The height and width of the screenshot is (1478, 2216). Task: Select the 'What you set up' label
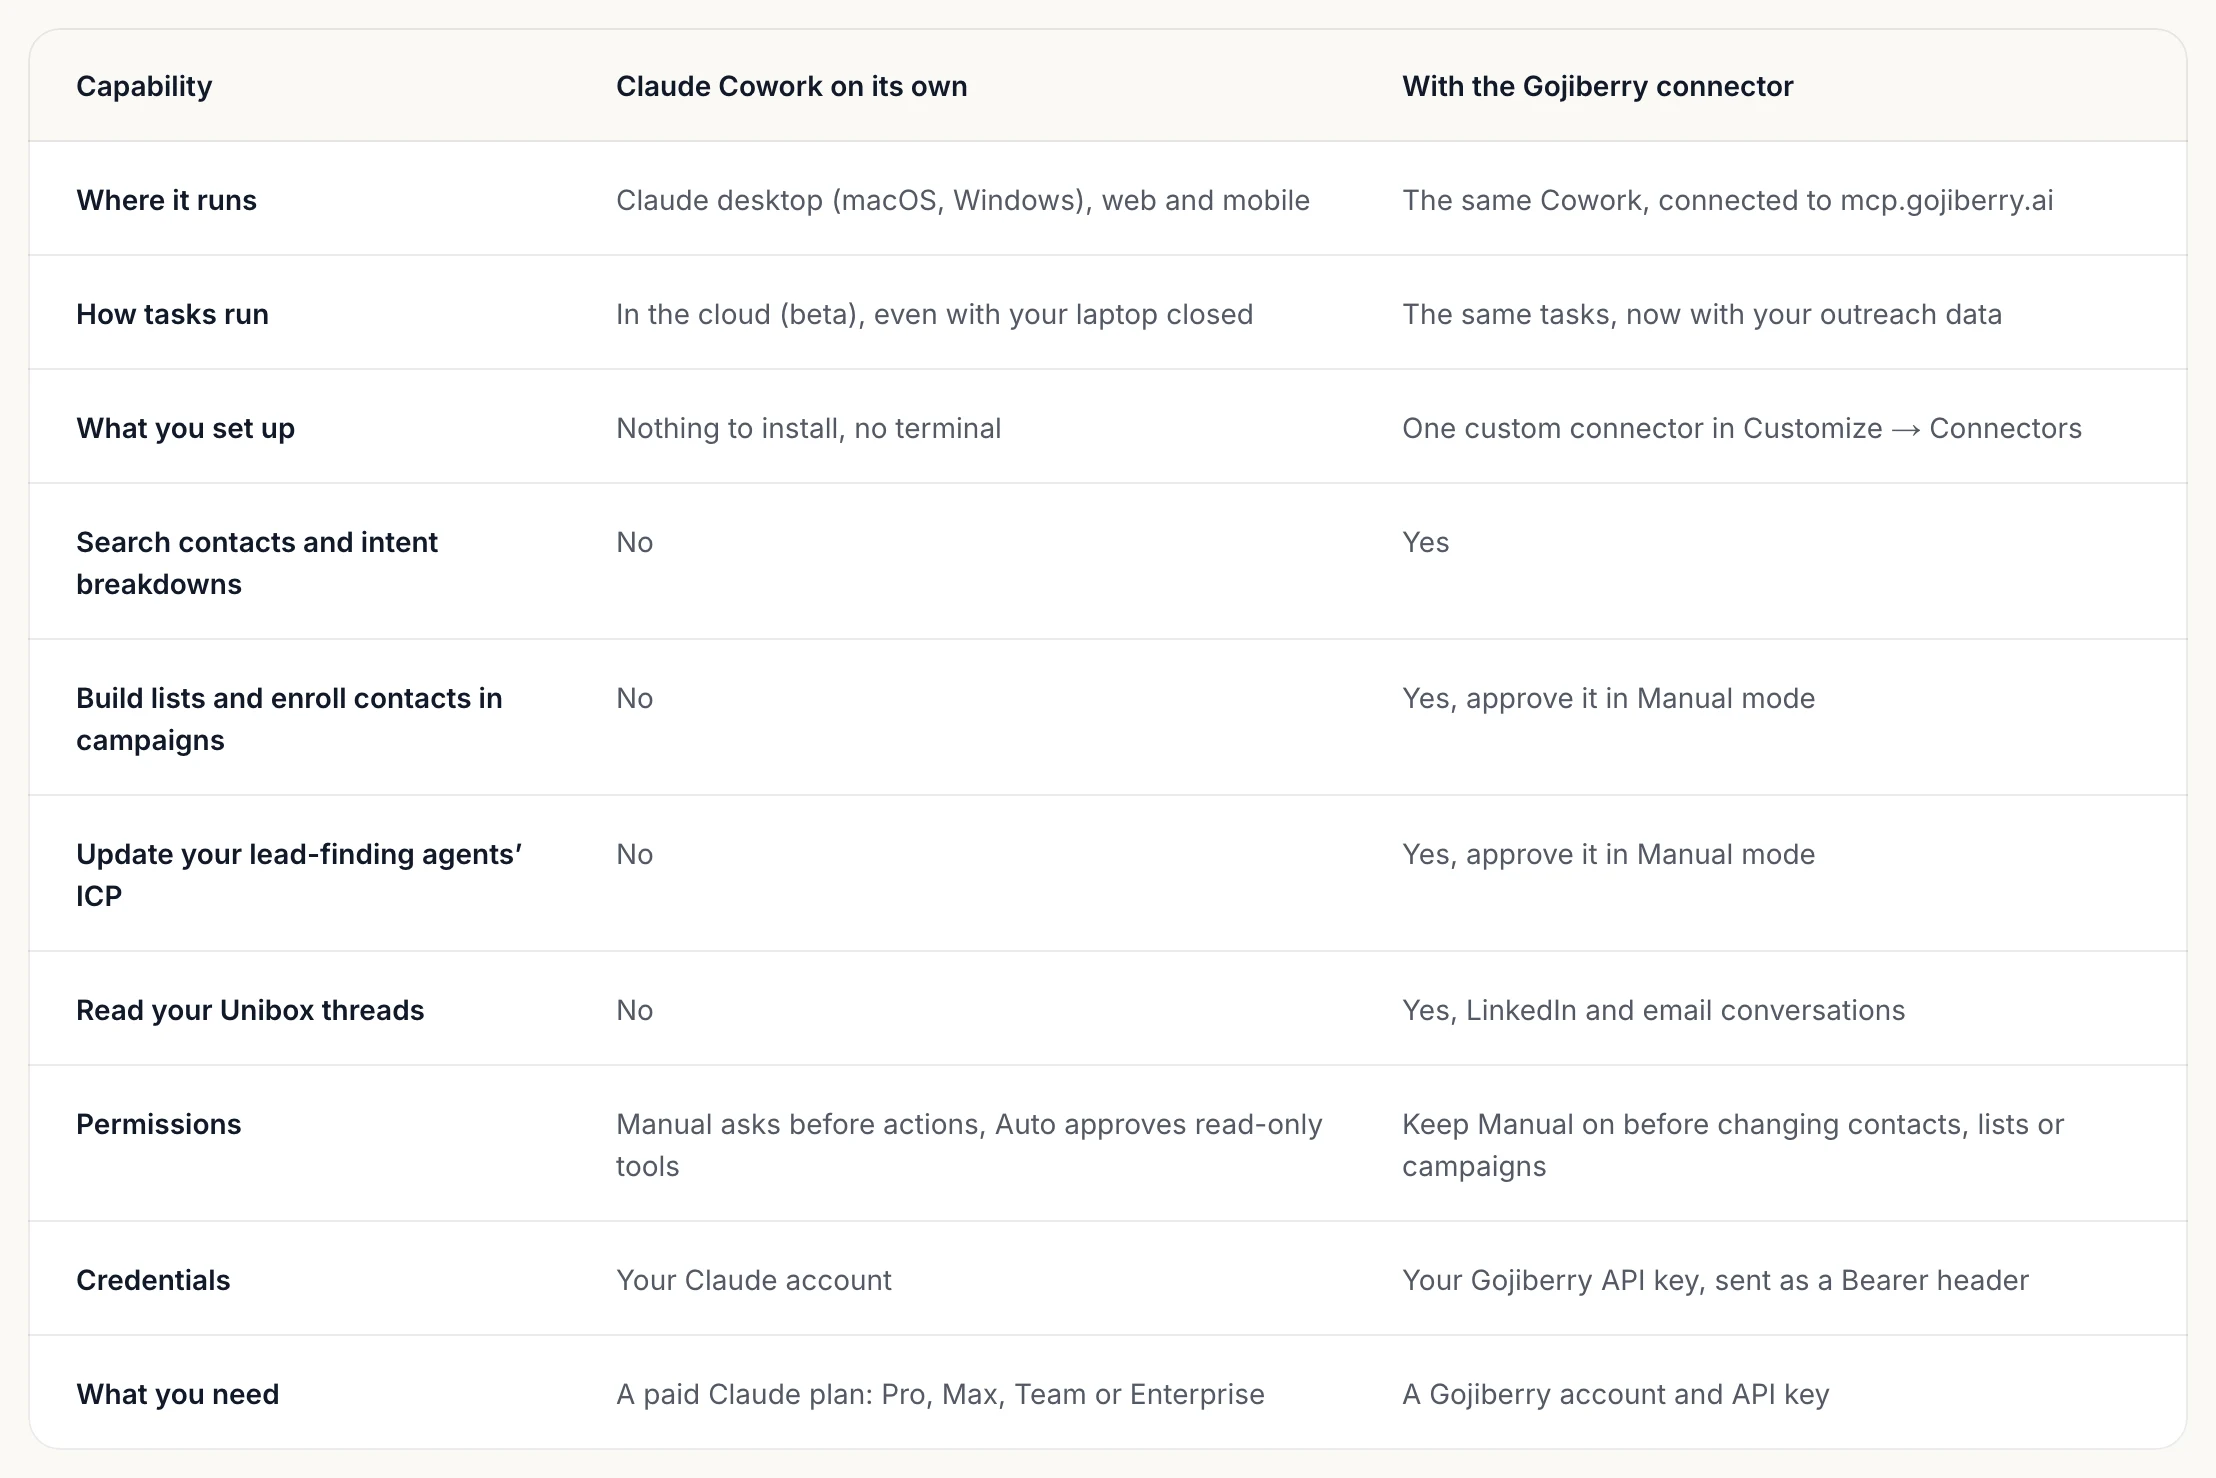(185, 428)
